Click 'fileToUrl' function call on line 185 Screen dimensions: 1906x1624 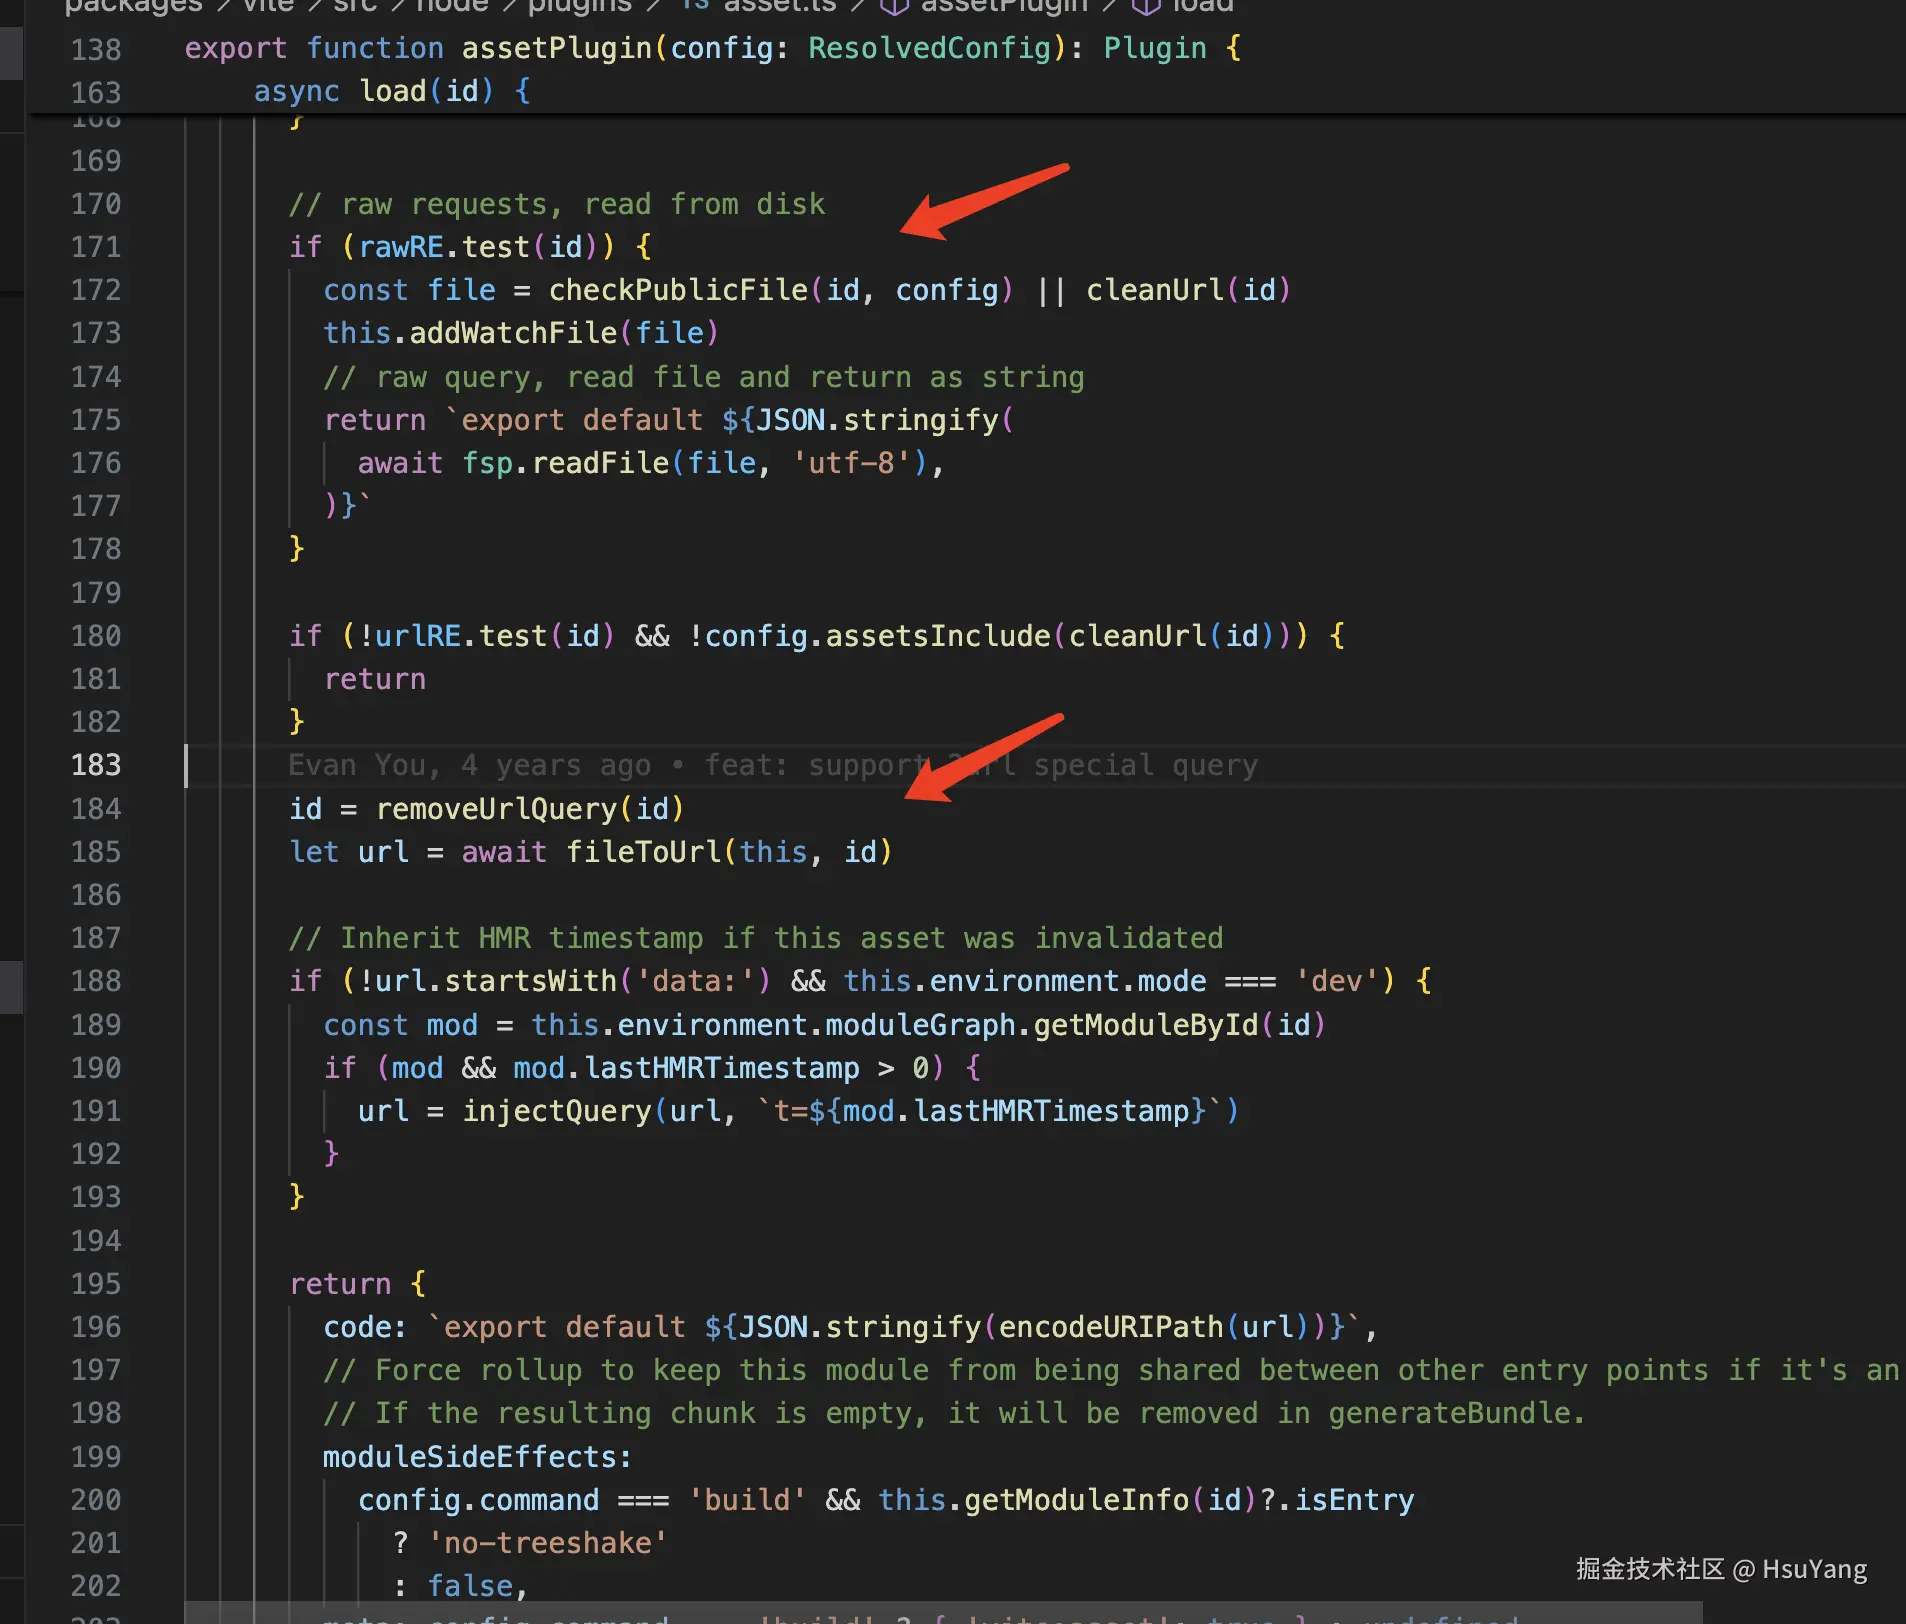644,852
